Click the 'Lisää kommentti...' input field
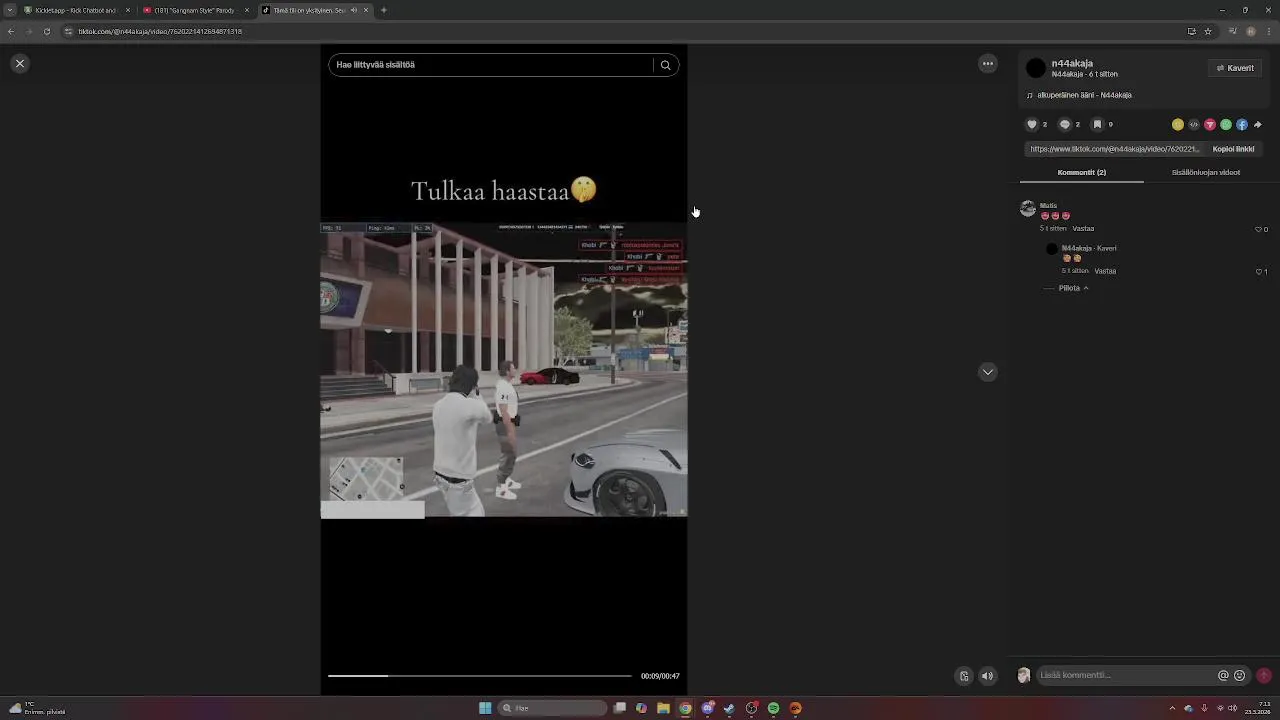Screen dimensions: 1280x720 (1125, 675)
